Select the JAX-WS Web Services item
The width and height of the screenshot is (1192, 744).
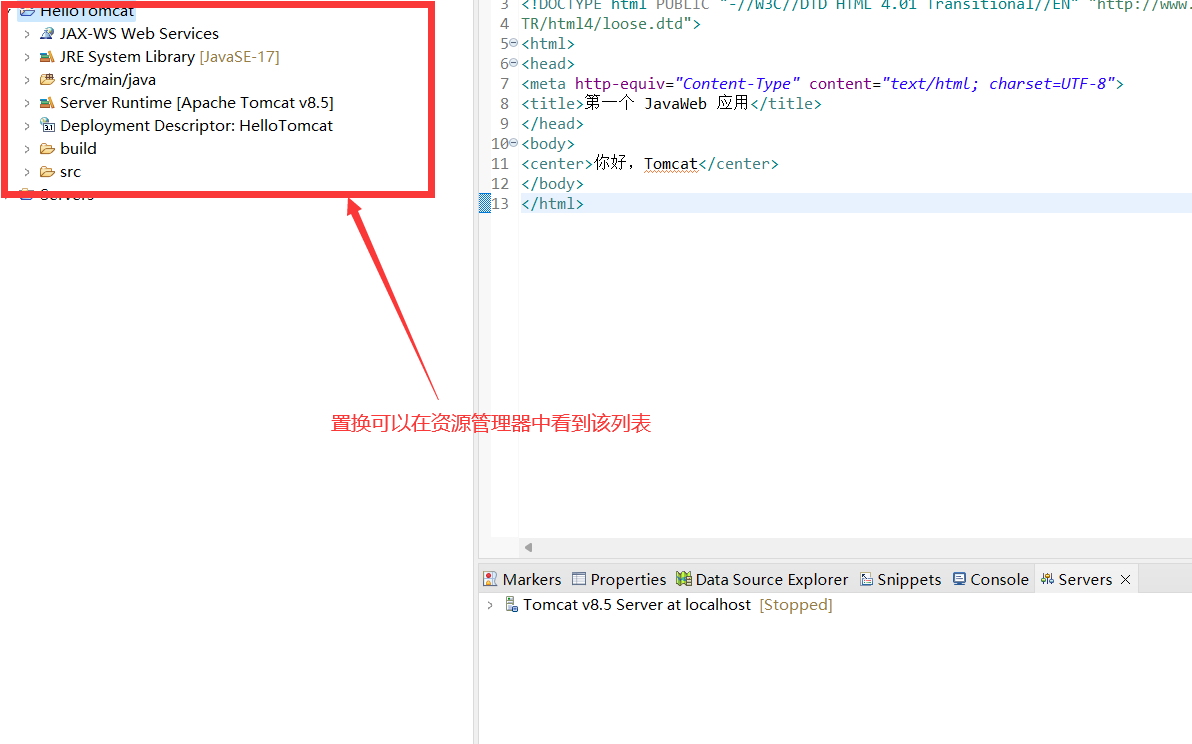click(x=139, y=33)
